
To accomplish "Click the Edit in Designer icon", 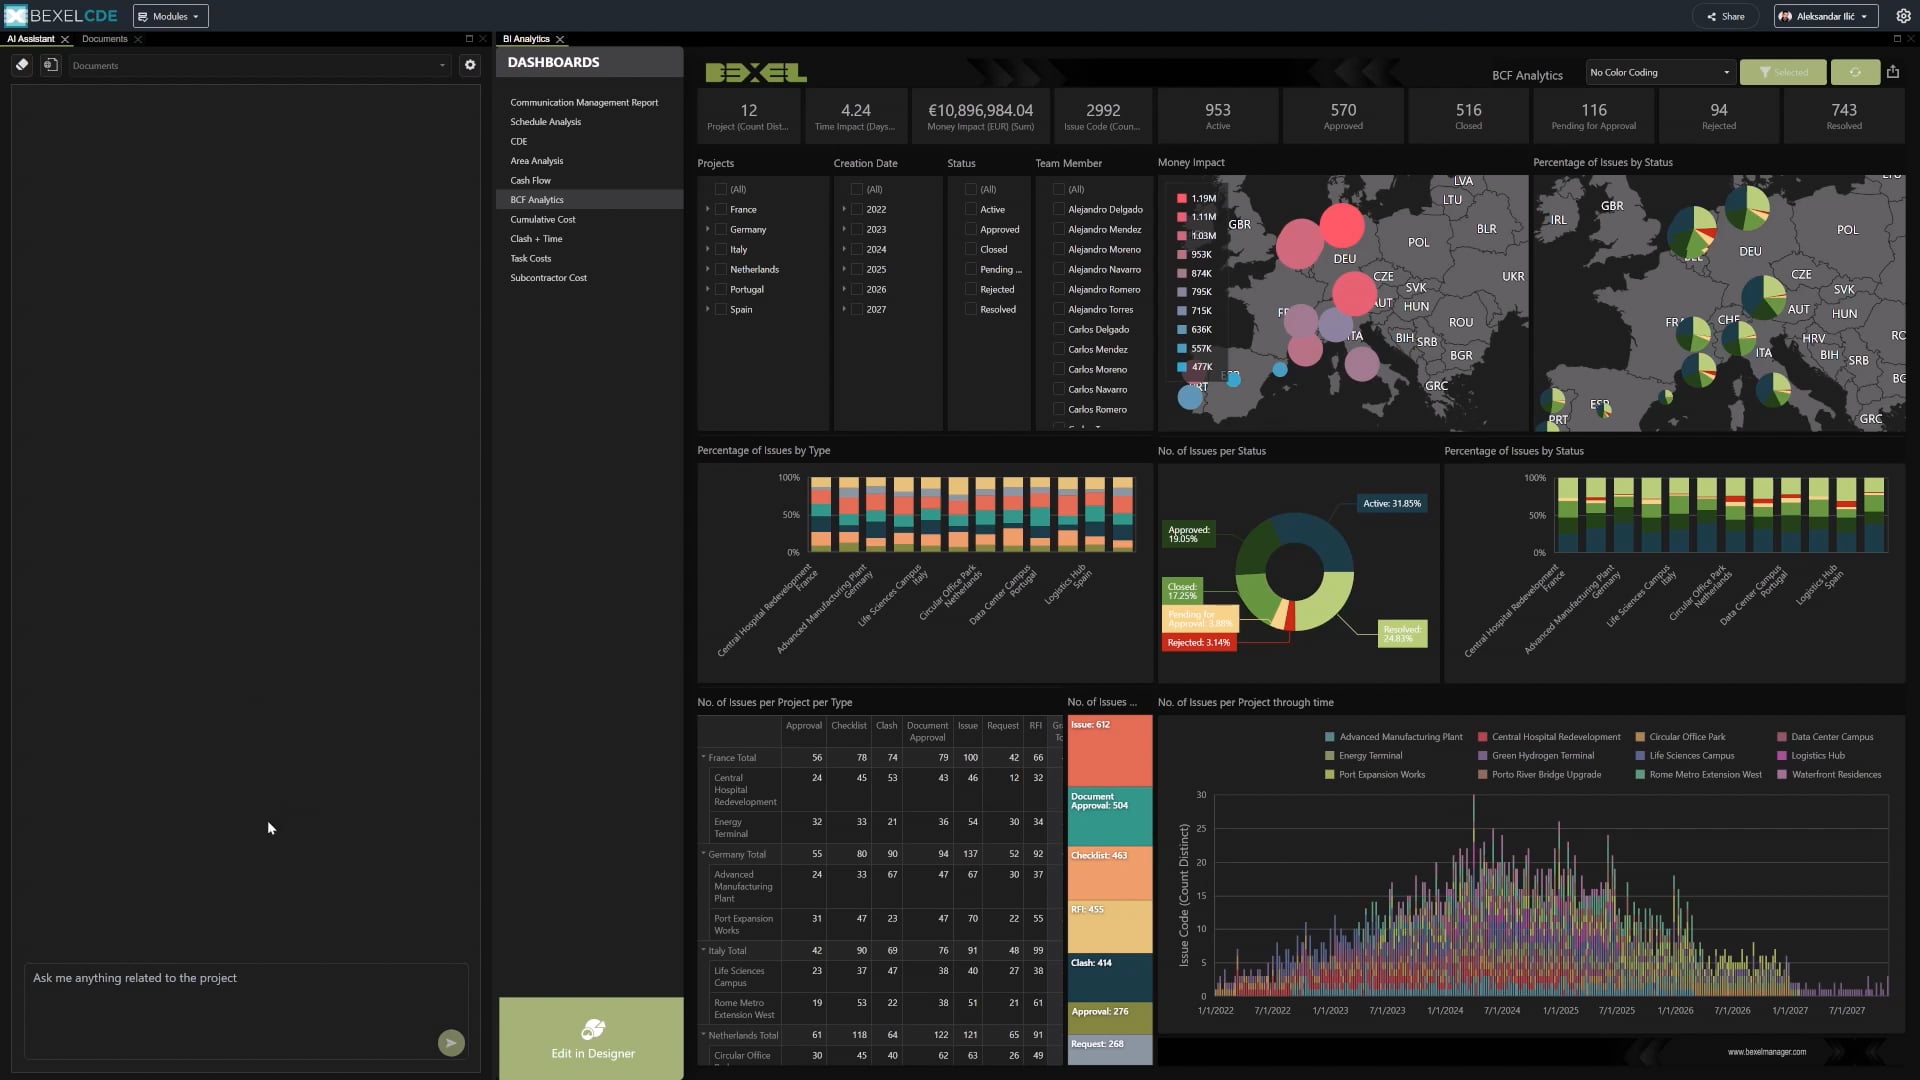I will [593, 1029].
